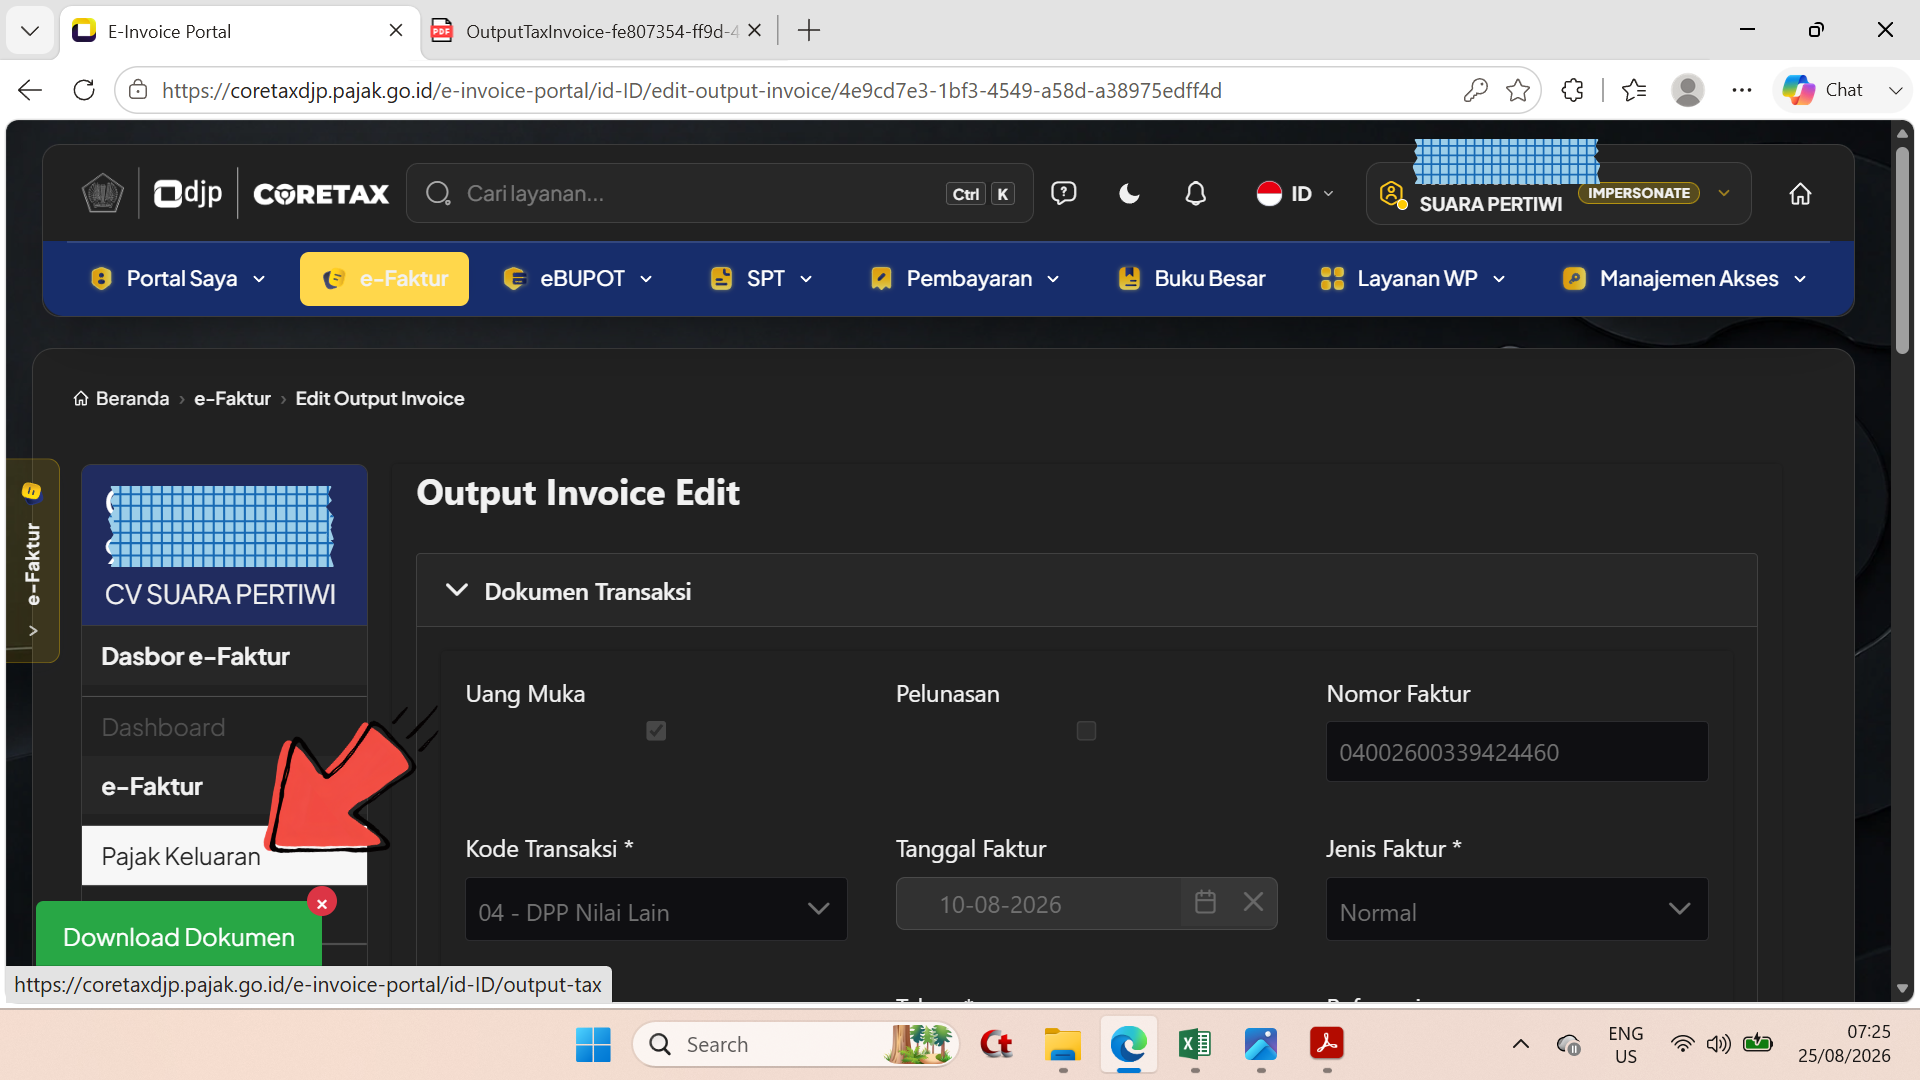Open File Explorer from taskbar
This screenshot has height=1080, width=1920.
pyautogui.click(x=1063, y=1044)
